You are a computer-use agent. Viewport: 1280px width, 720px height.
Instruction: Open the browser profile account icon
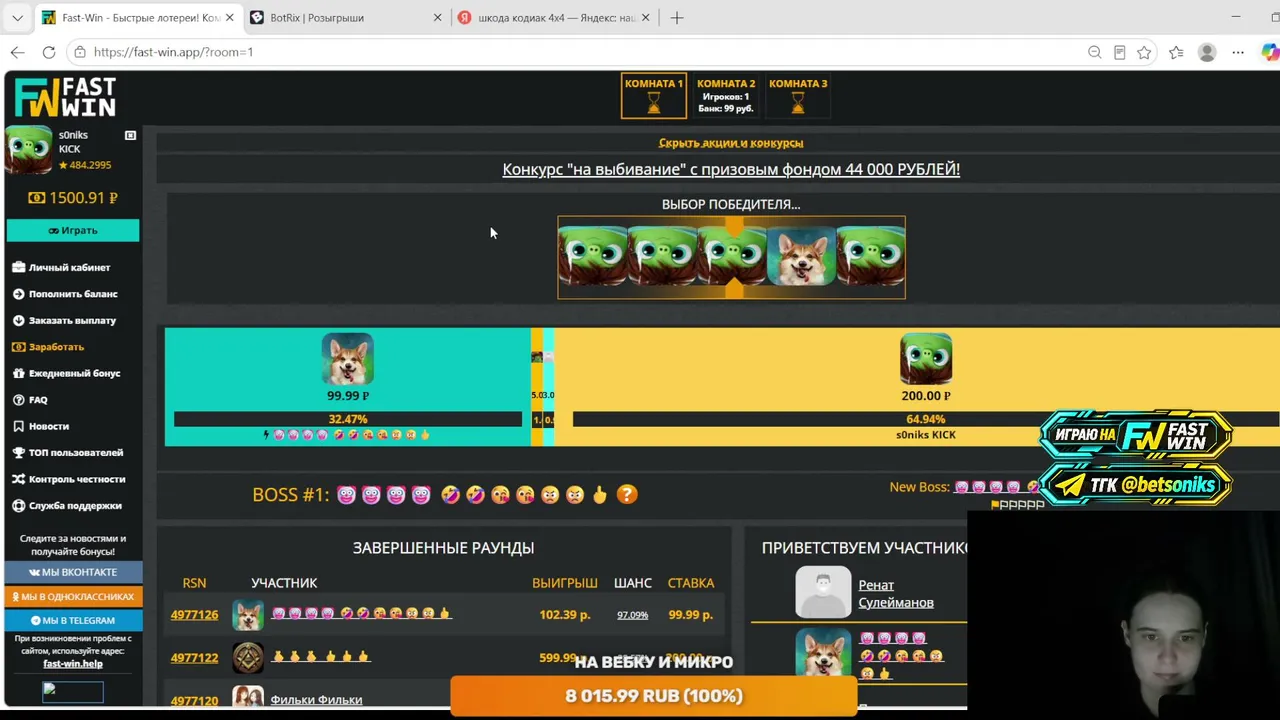point(1207,52)
